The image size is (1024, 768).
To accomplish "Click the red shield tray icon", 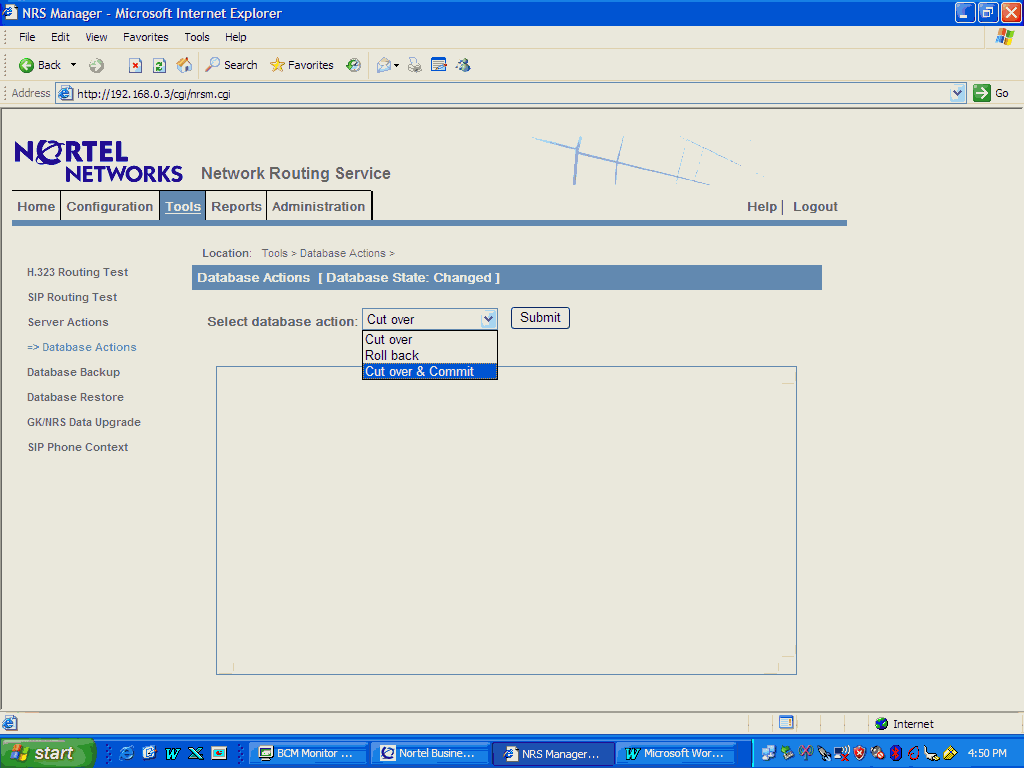I will (x=859, y=753).
